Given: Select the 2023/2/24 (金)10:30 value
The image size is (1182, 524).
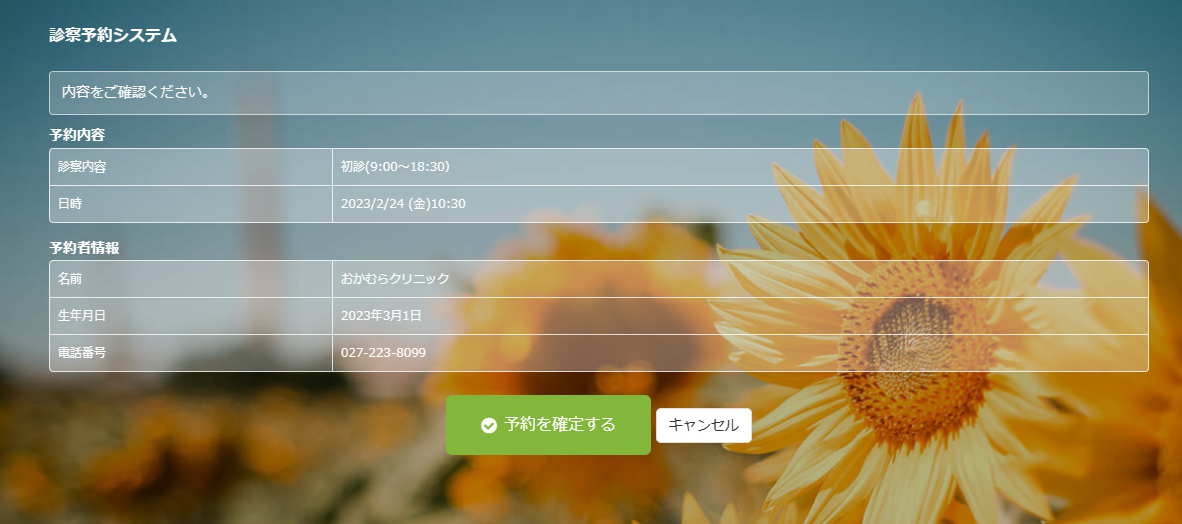Looking at the screenshot, I should click(x=403, y=204).
